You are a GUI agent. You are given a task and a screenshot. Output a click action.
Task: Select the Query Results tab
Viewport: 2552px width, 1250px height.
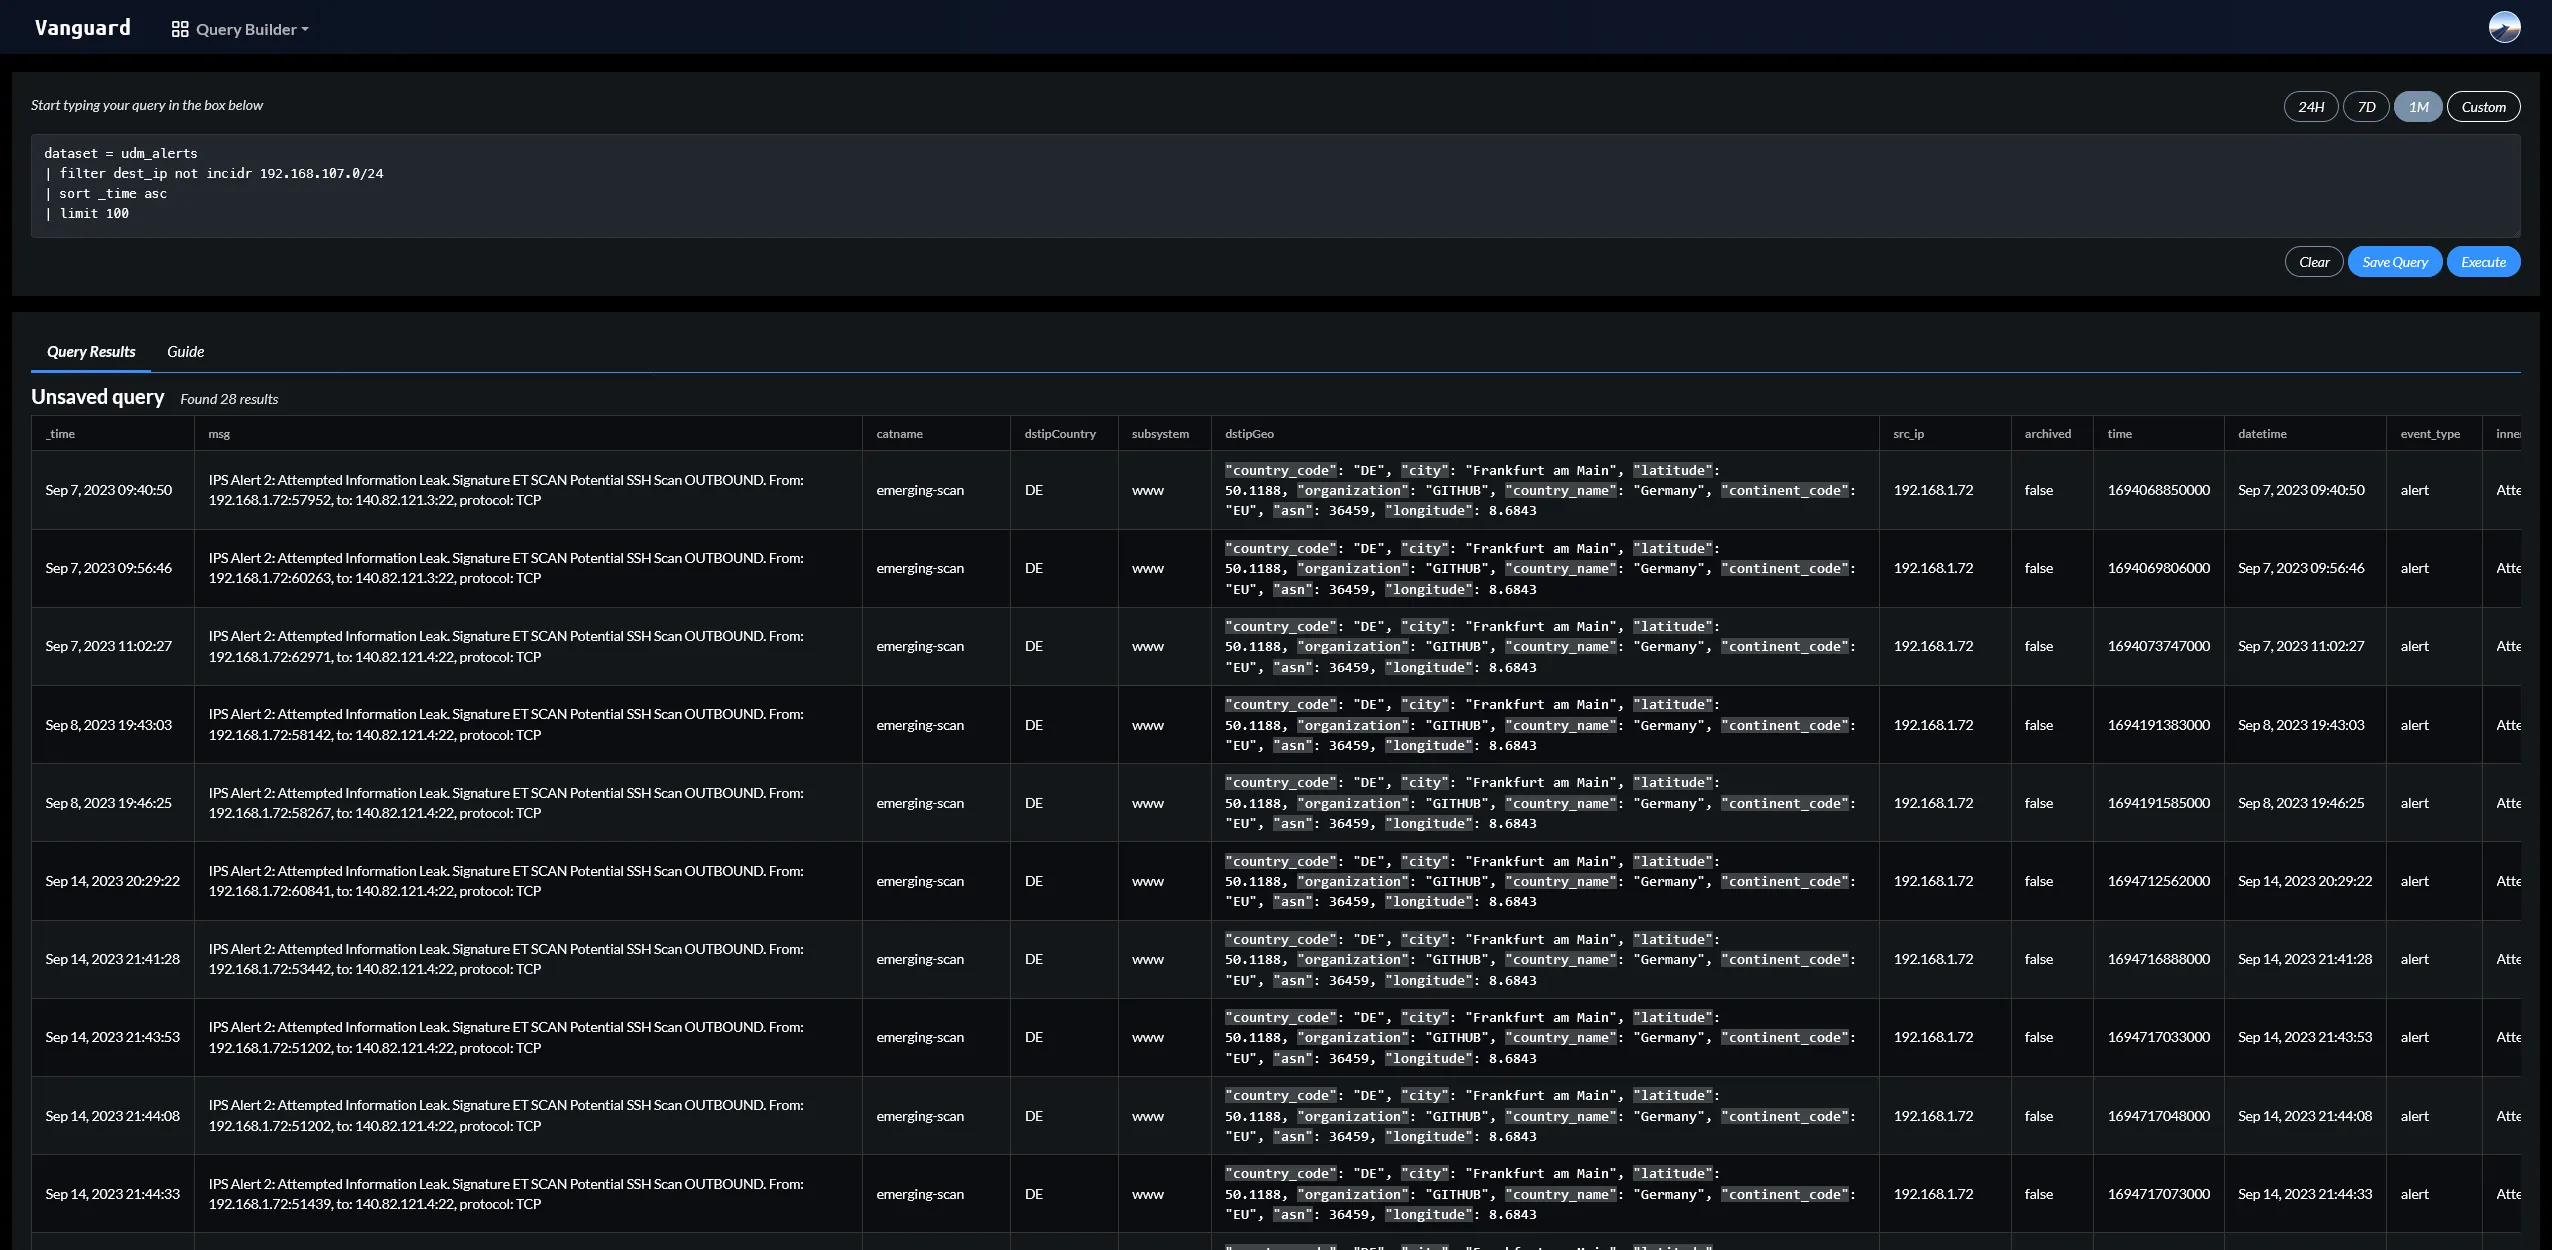click(91, 351)
